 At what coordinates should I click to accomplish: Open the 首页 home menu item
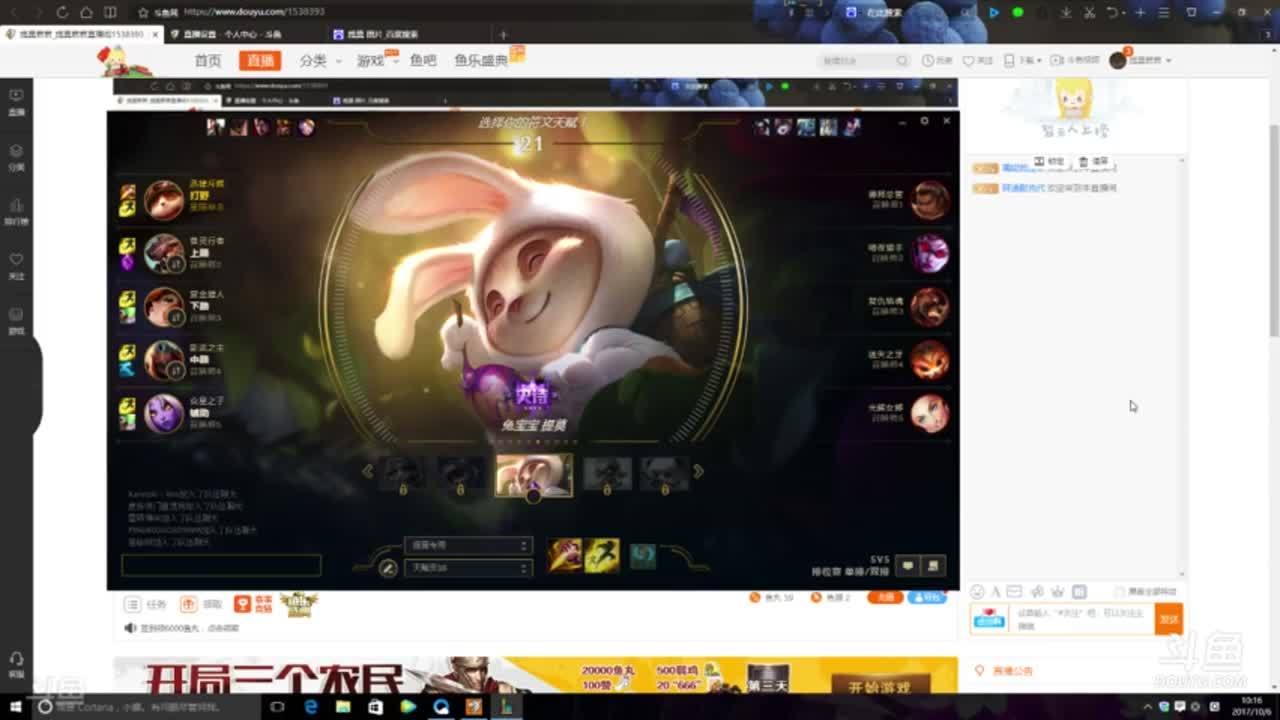point(207,61)
